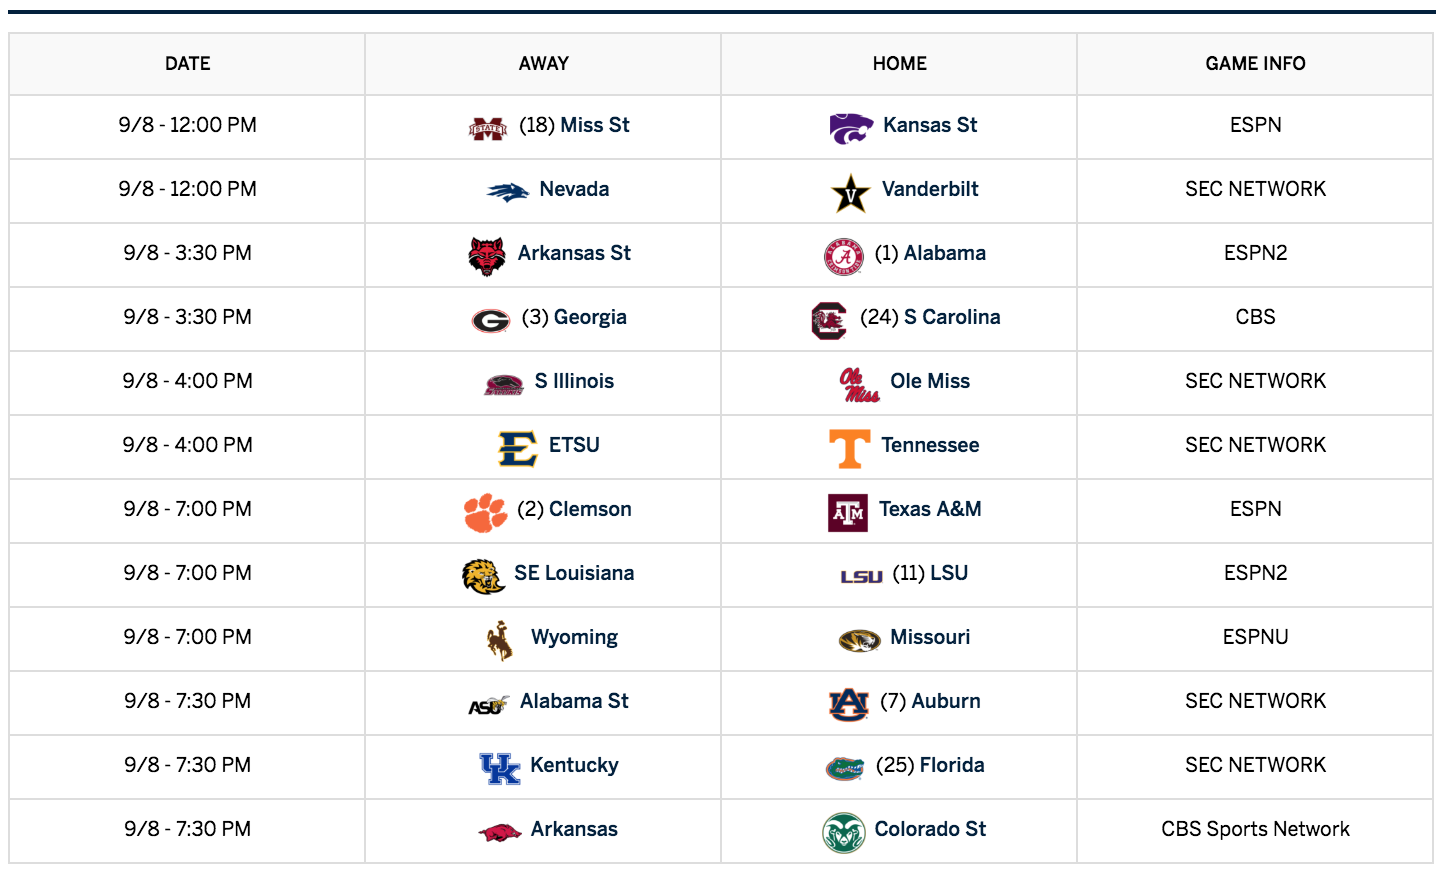Click the Kentucky UK logo
The height and width of the screenshot is (882, 1452).
point(500,768)
